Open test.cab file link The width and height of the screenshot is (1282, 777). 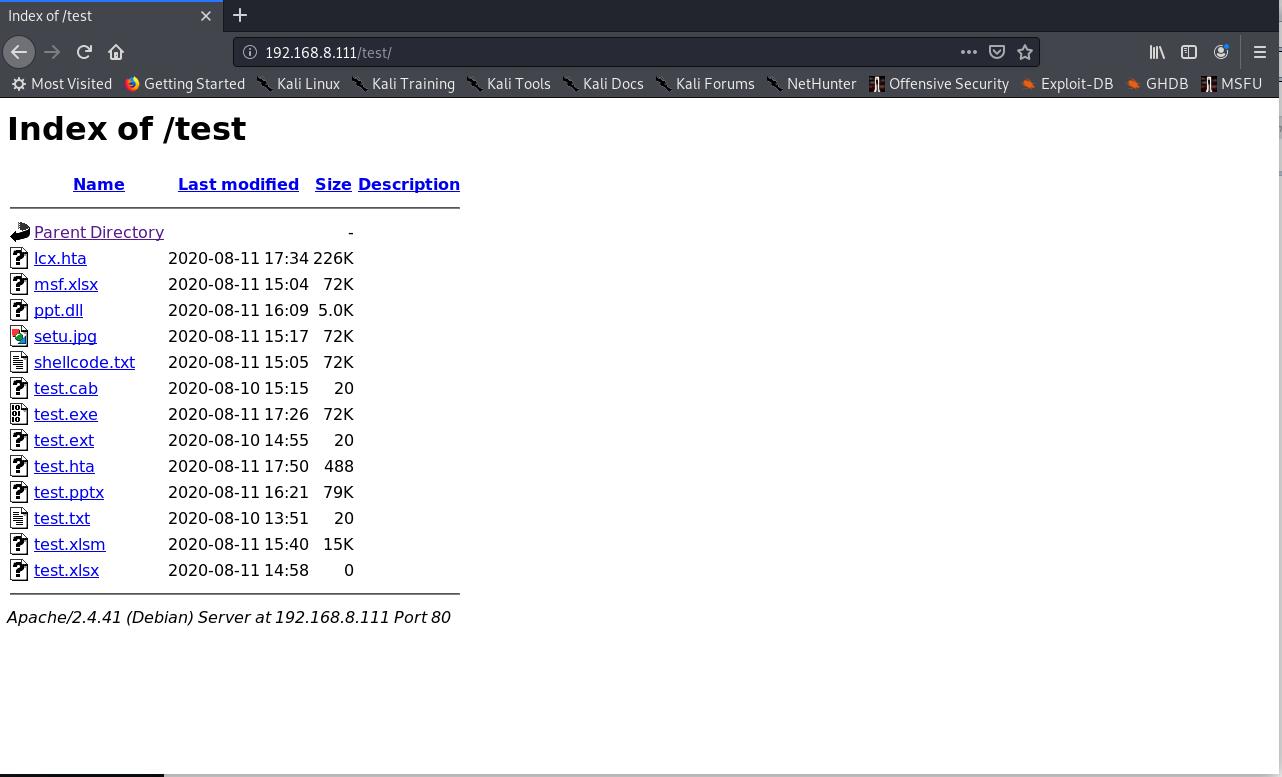(66, 388)
